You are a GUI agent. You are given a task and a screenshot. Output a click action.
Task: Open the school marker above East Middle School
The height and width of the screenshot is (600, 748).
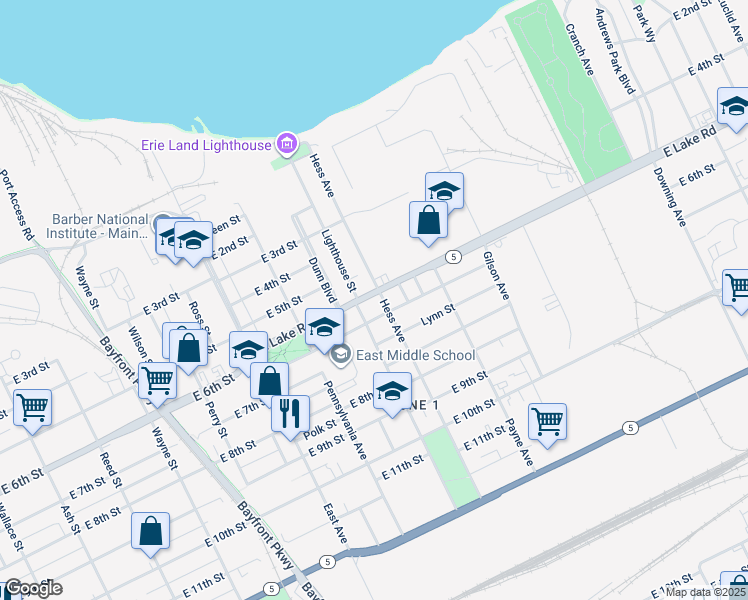[x=324, y=326]
